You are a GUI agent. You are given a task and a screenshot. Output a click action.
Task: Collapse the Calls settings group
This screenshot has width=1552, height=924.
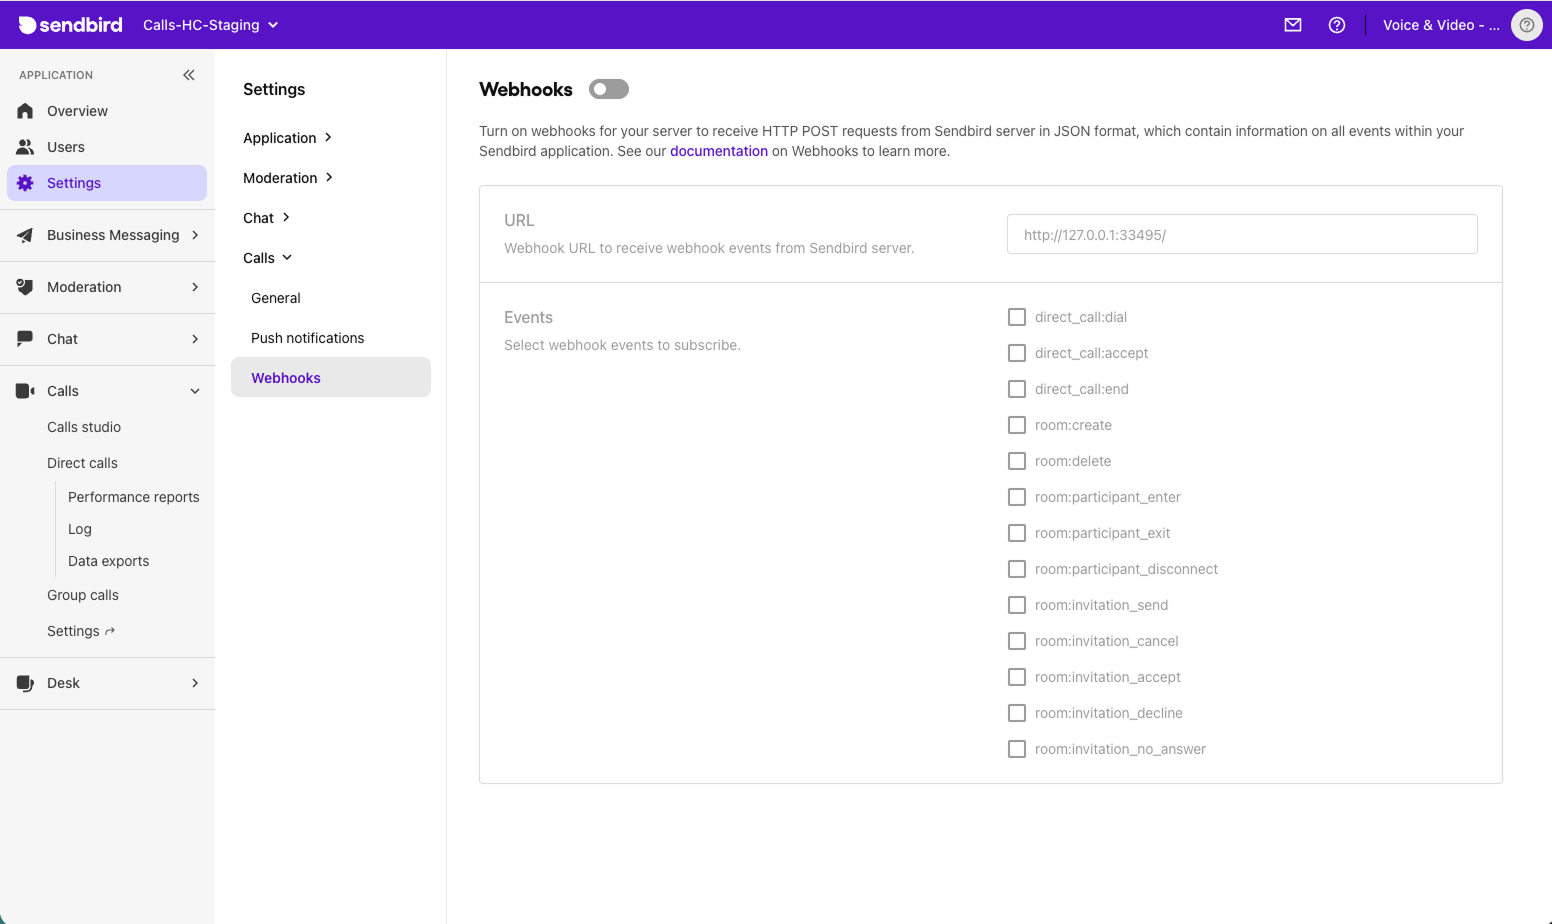[268, 258]
